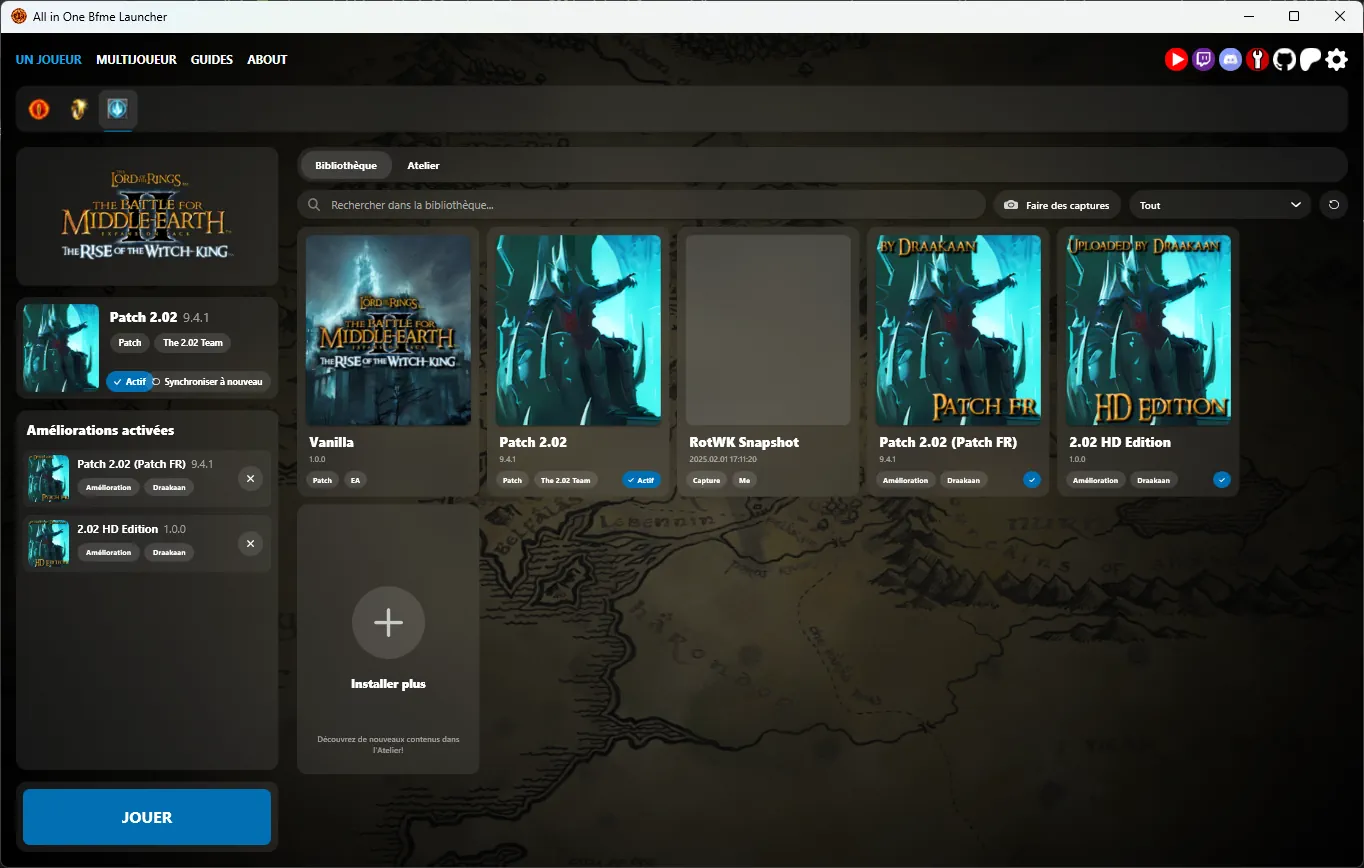Click the active patch thumbnail in sidebar
The height and width of the screenshot is (868, 1364).
(x=61, y=348)
